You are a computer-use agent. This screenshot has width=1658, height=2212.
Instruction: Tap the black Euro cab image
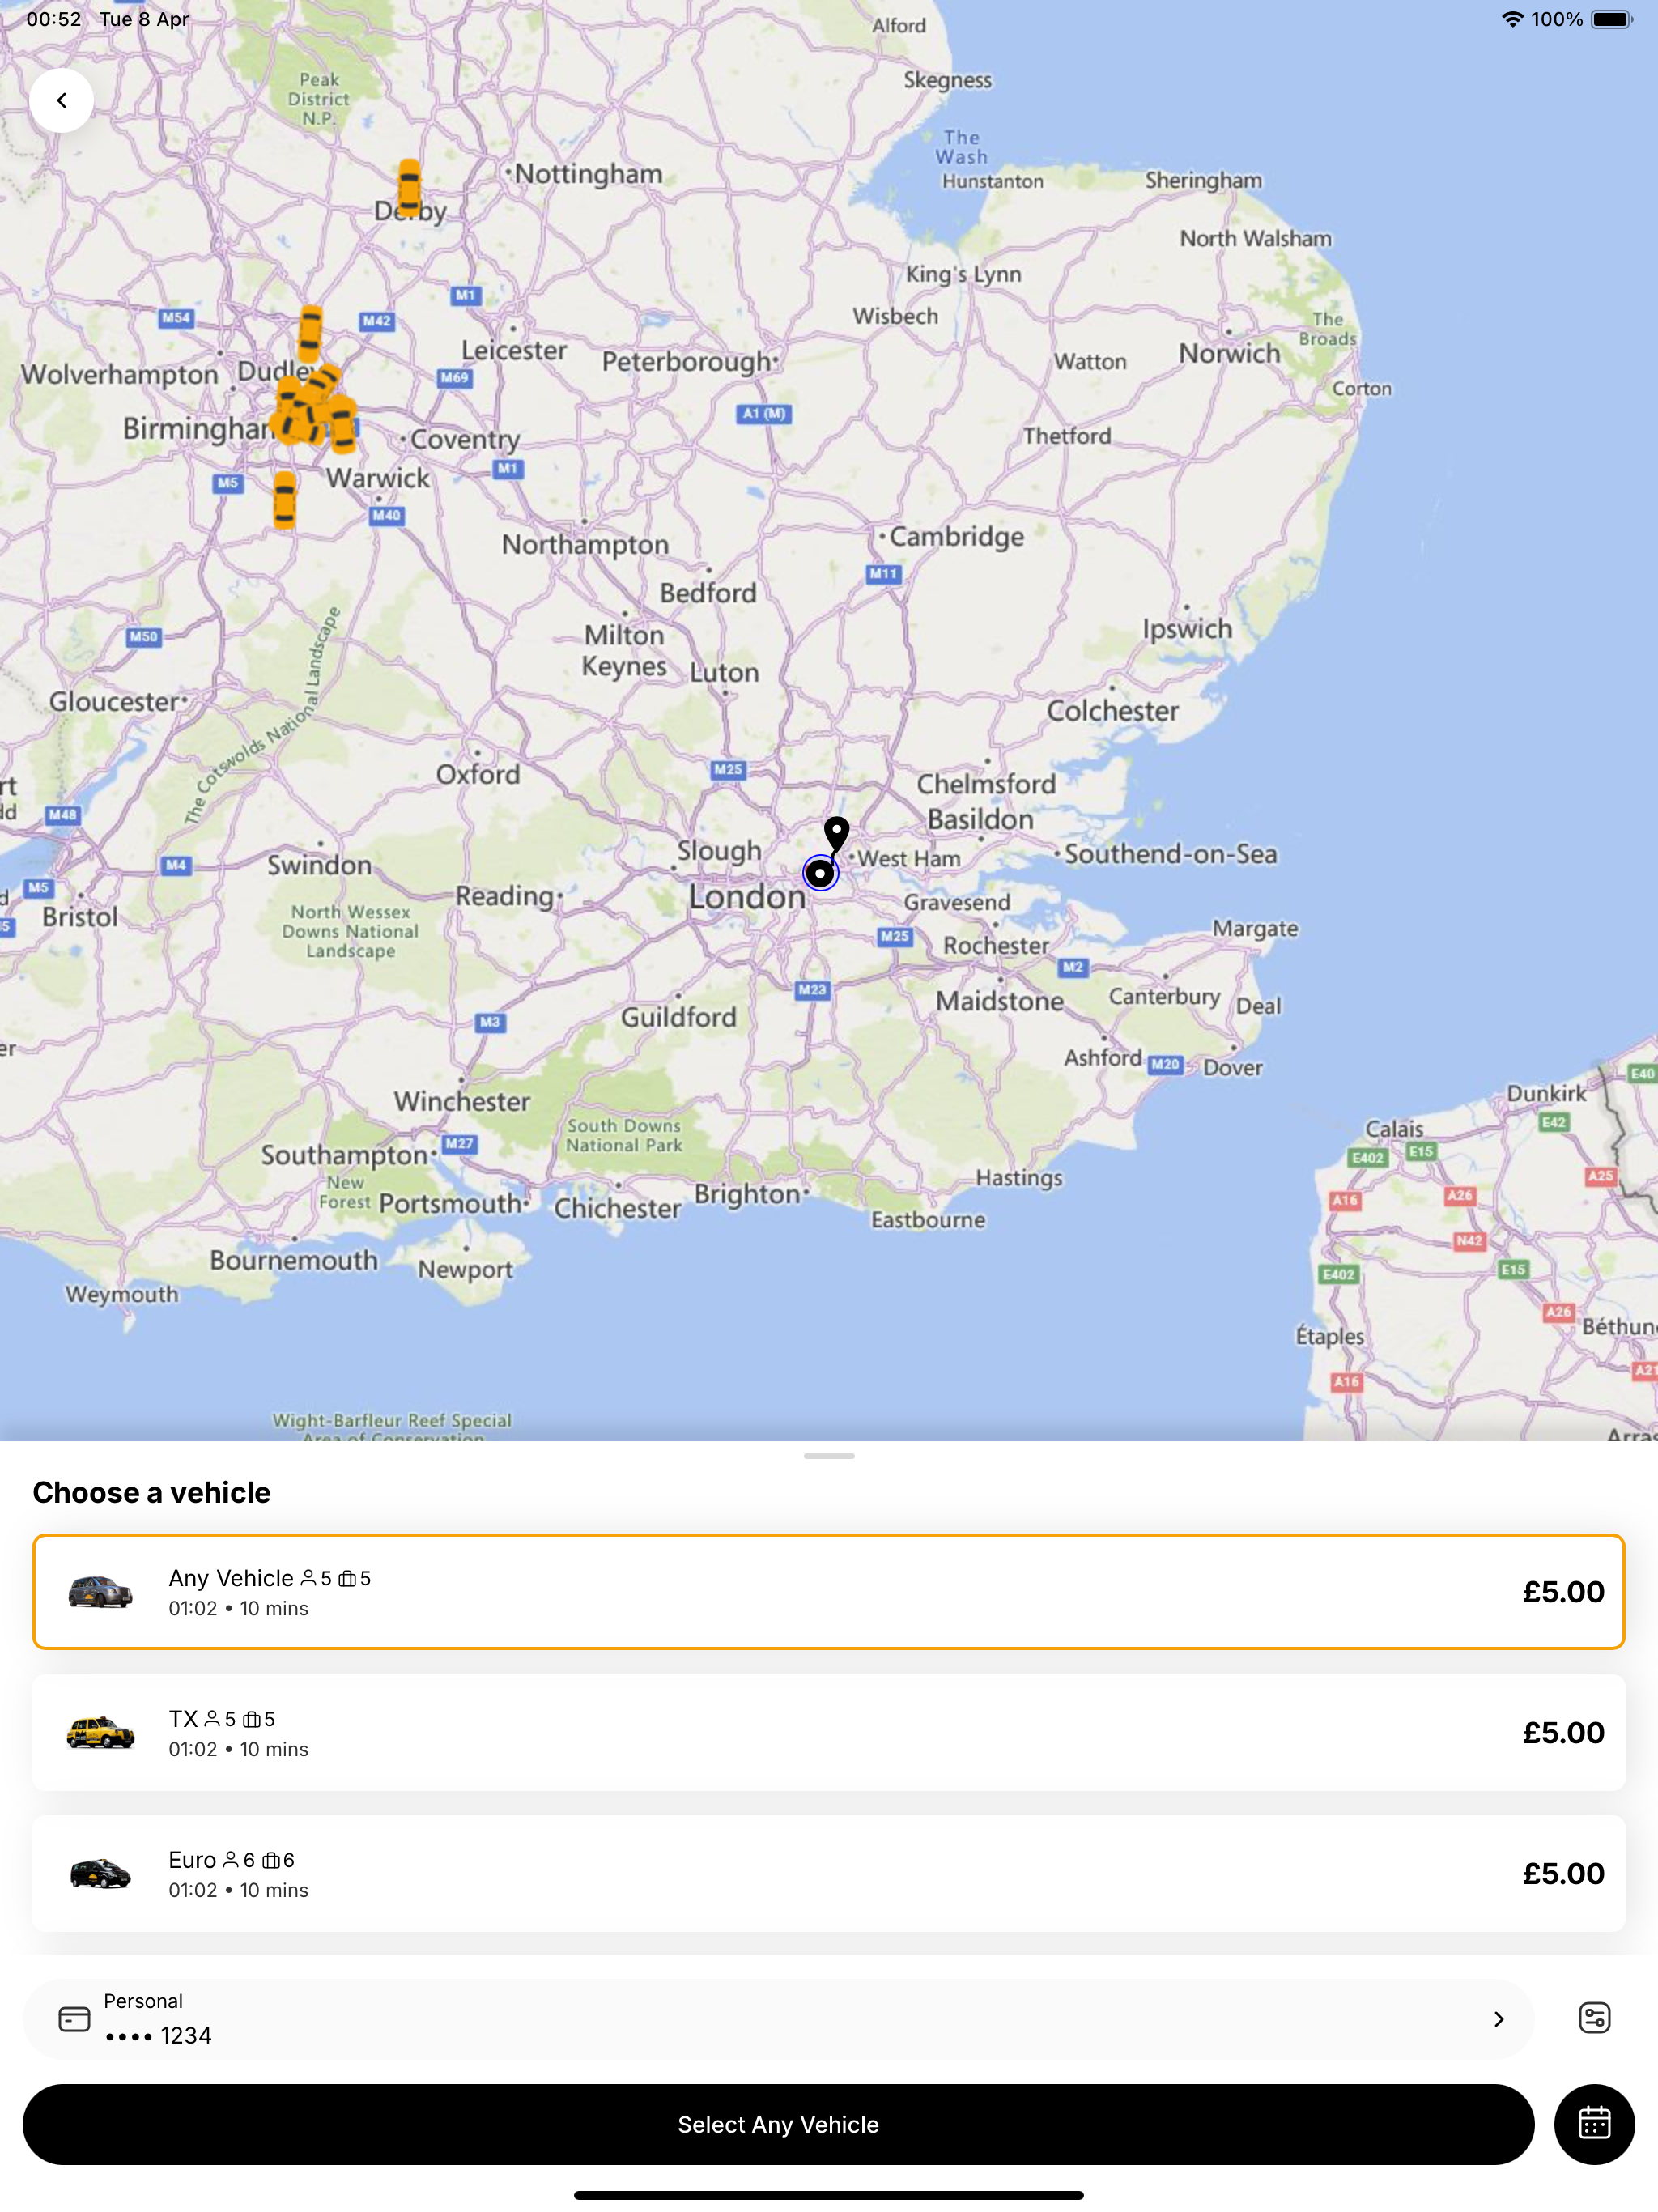coord(100,1873)
